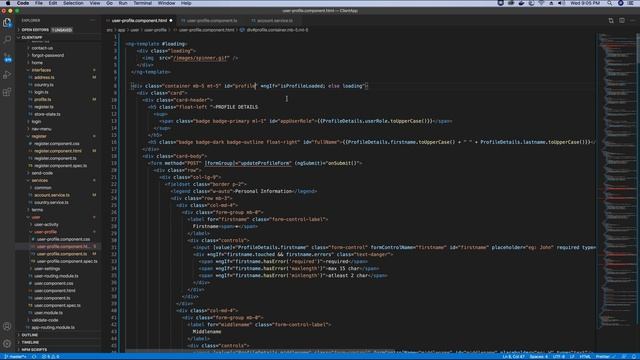Open the Selection menu

(x=73, y=3)
